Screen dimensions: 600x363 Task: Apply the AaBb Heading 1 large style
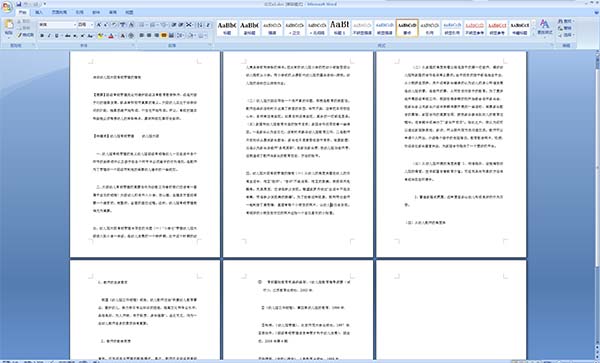click(x=339, y=28)
